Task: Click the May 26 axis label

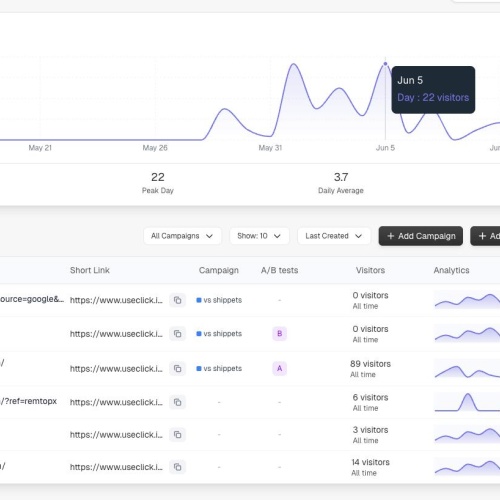Action: coord(155,148)
